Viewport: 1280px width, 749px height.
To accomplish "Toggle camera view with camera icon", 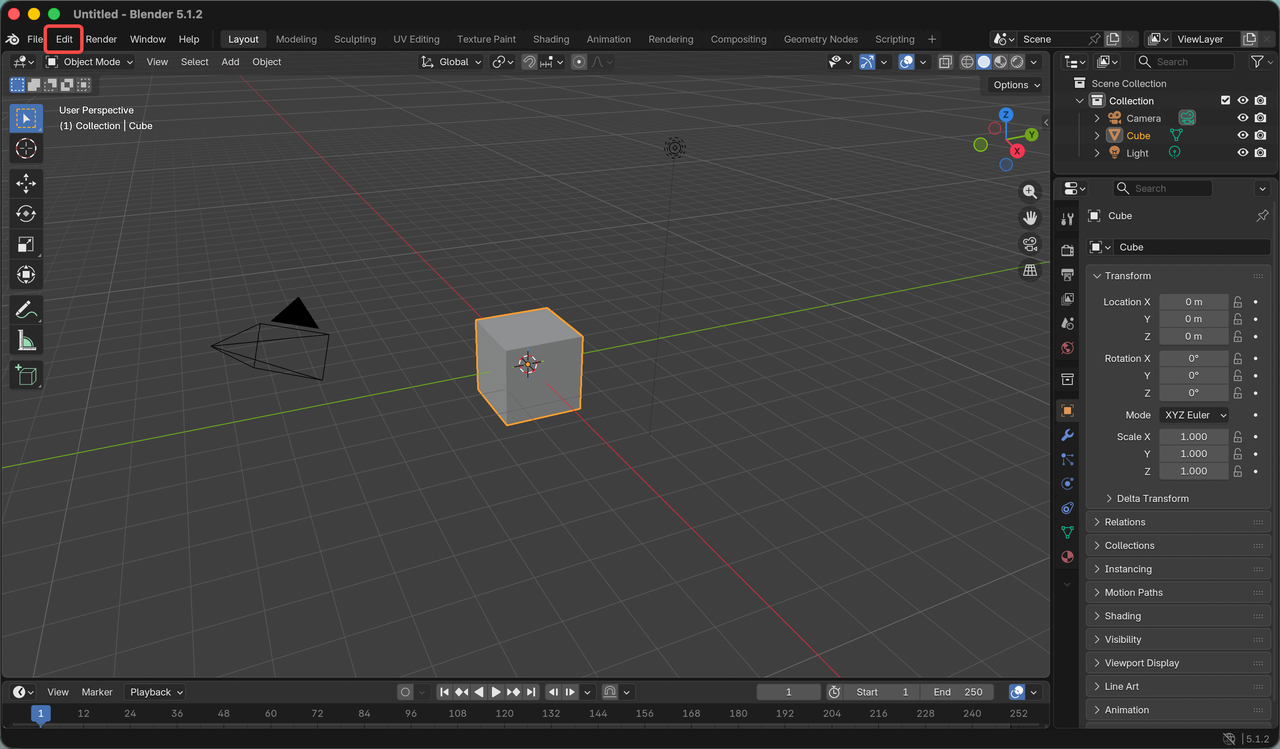I will click(x=1030, y=244).
